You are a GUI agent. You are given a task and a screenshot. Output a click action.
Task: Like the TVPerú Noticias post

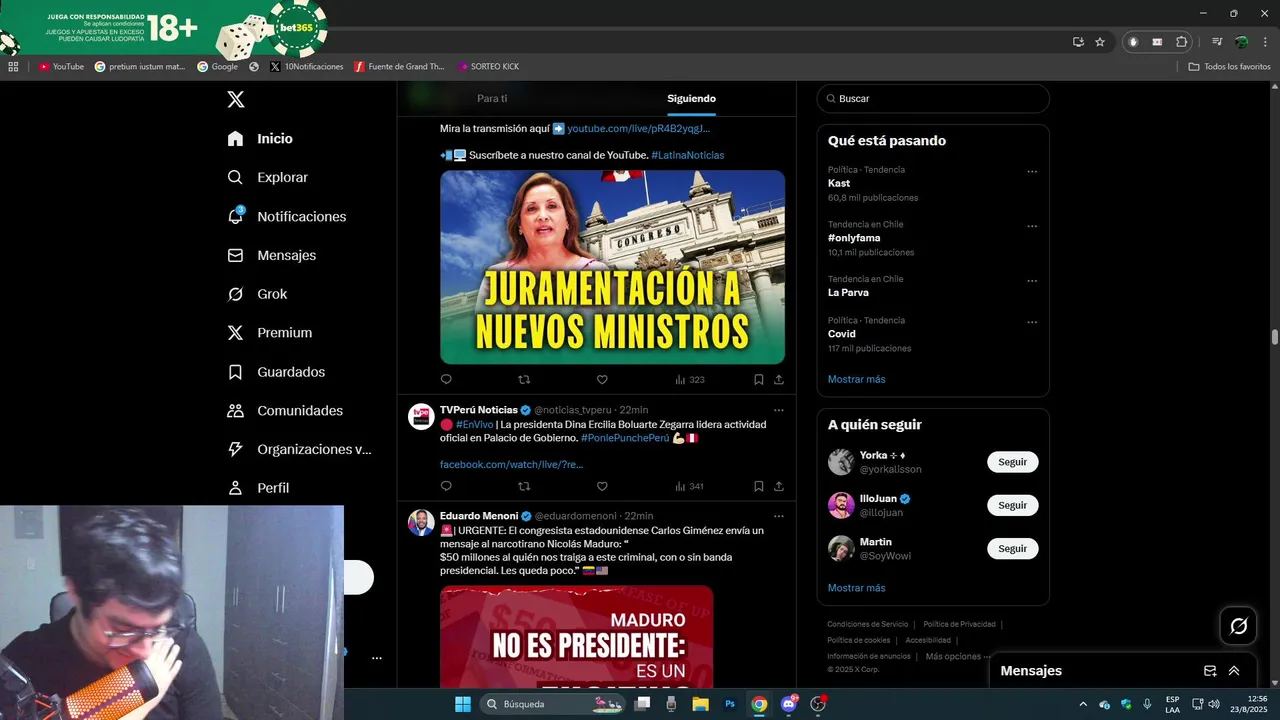602,486
